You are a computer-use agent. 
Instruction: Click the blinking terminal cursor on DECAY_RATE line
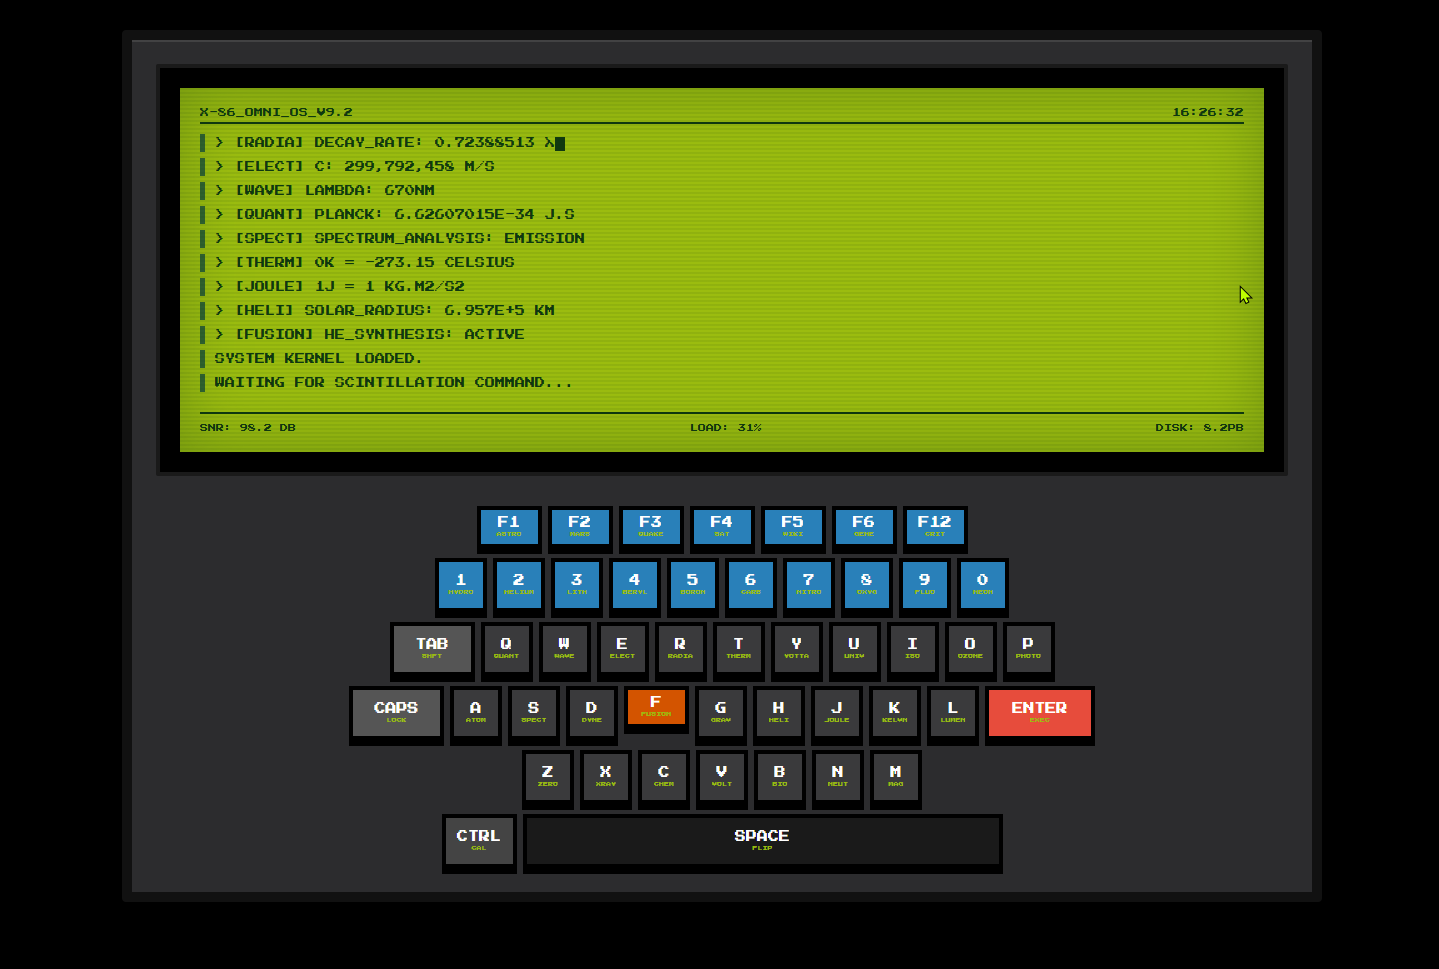point(559,143)
